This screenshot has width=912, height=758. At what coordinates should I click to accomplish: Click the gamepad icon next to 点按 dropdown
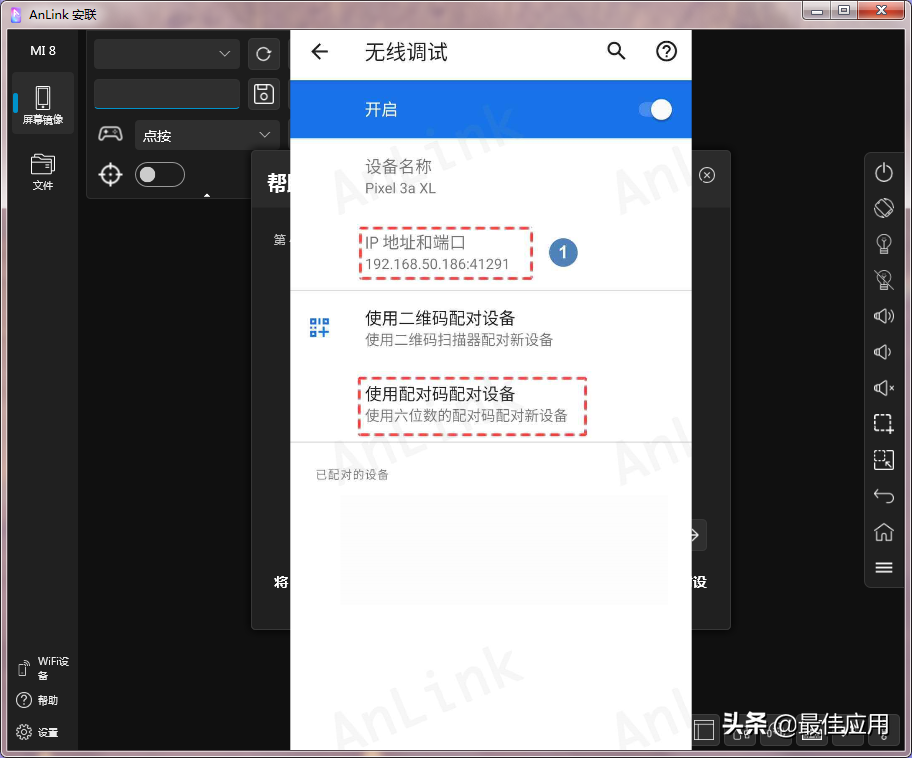click(110, 134)
